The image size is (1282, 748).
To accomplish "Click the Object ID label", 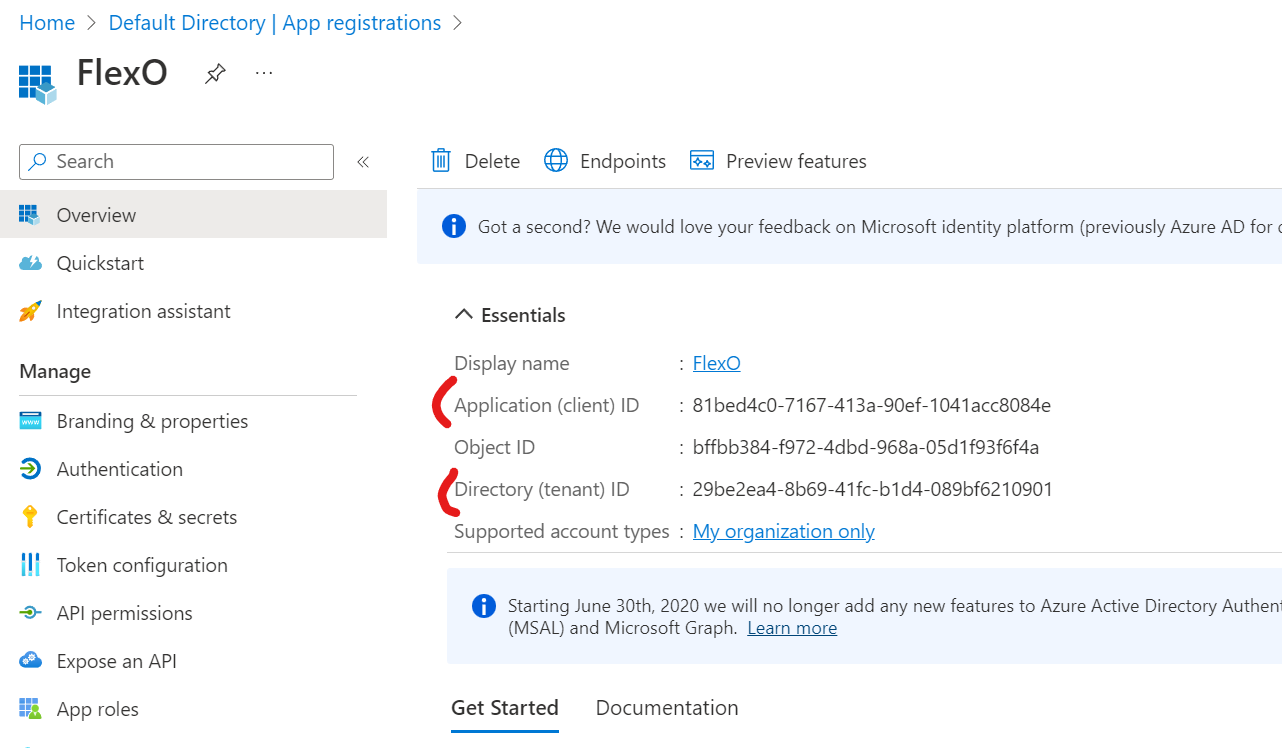I will 495,447.
